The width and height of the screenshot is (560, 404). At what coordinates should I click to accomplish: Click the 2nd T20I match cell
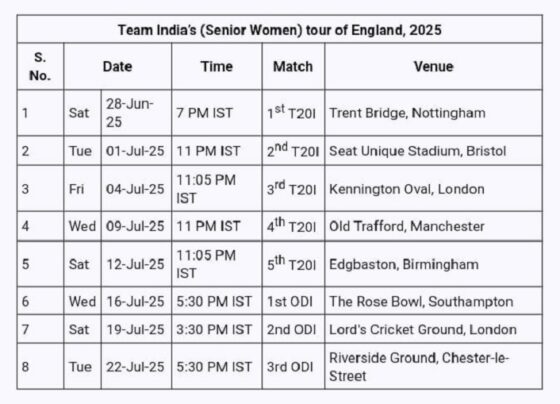(x=293, y=151)
